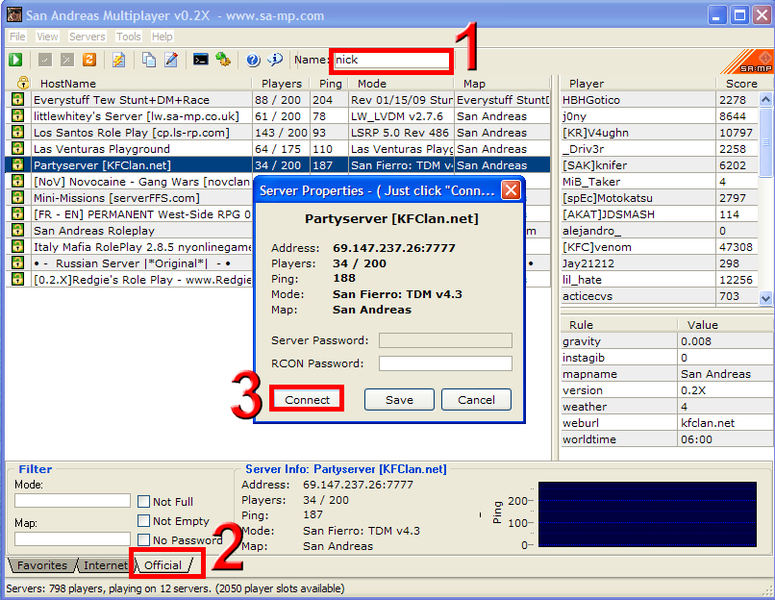Image resolution: width=775 pixels, height=600 pixels.
Task: Open Server Properties pencil icon in toolbar
Action: click(171, 60)
